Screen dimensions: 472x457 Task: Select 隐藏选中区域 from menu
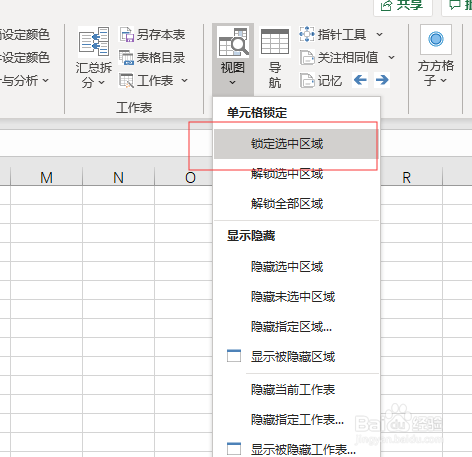tap(296, 267)
